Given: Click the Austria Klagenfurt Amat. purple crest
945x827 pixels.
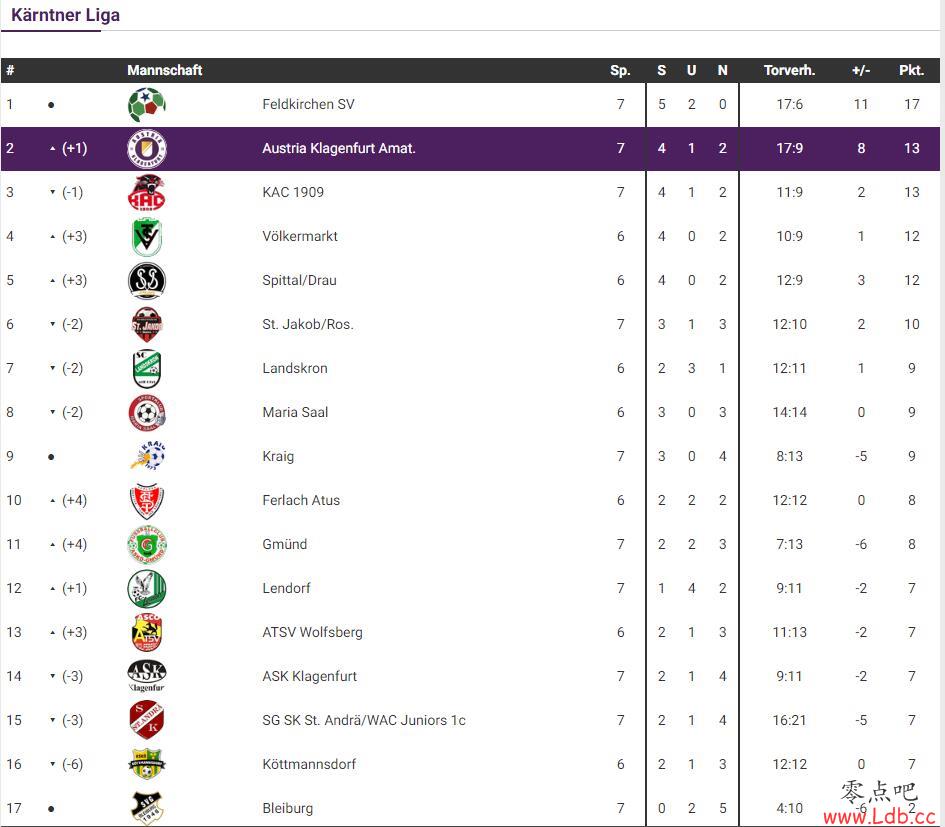Looking at the screenshot, I should click(146, 149).
